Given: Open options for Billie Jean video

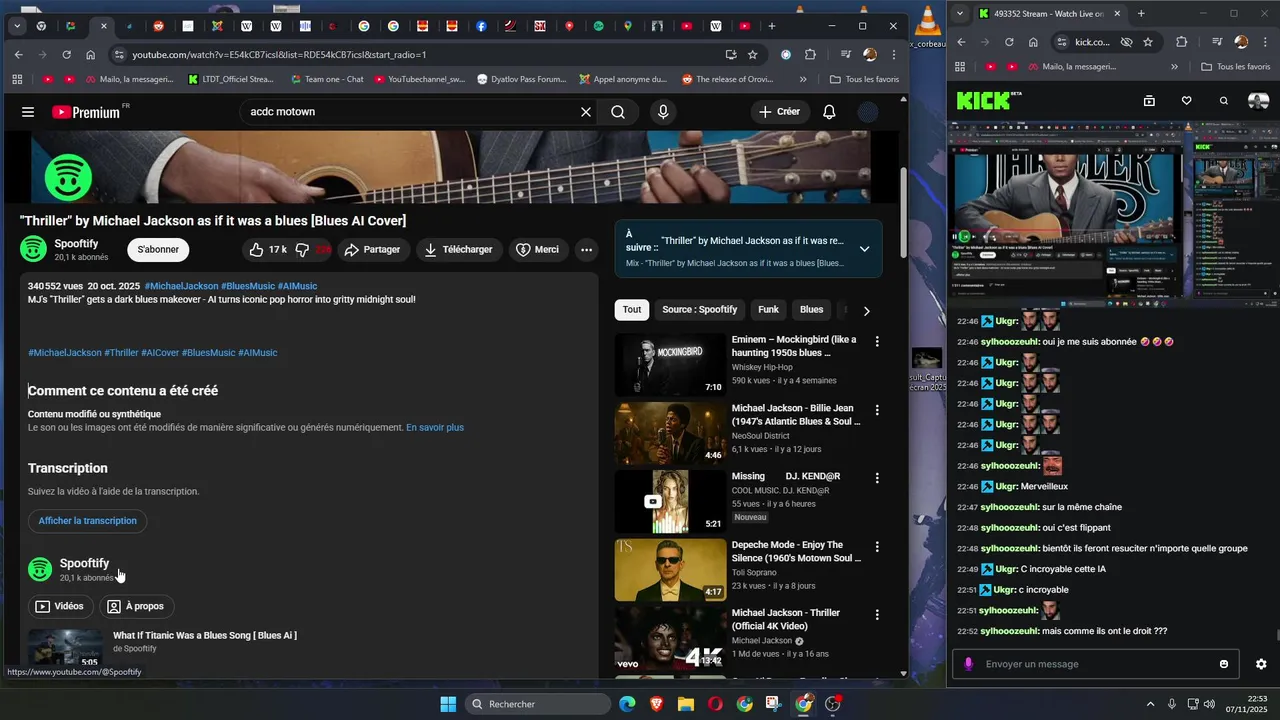Looking at the screenshot, I should pyautogui.click(x=877, y=410).
